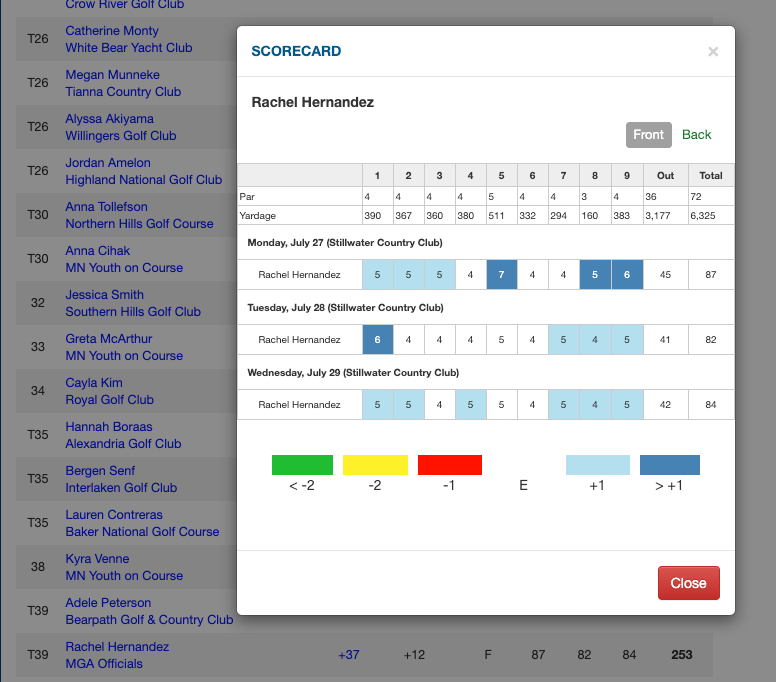Open Anna Tollefson's player link
776x682 pixels.
coord(106,207)
